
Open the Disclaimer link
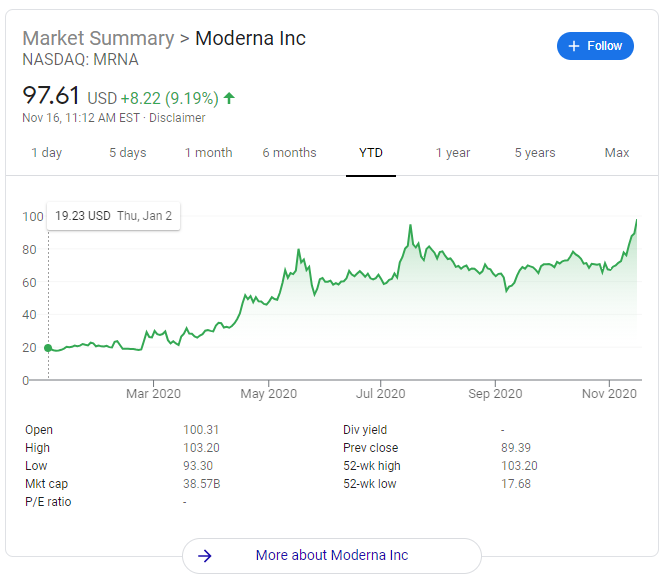[177, 118]
